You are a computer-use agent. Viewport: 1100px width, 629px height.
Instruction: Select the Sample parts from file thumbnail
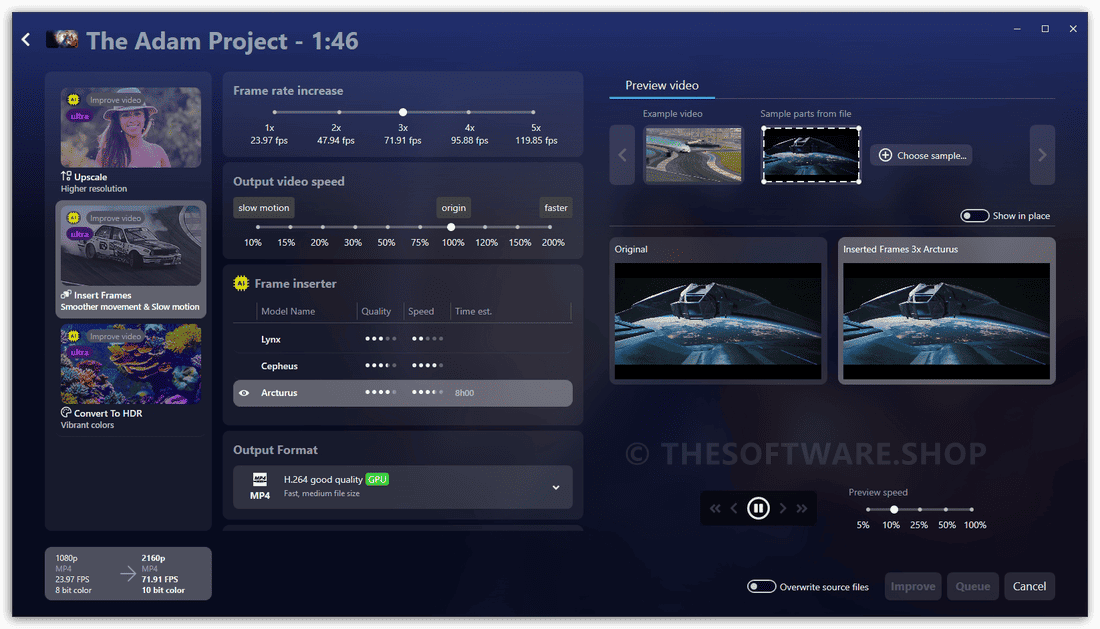pos(811,155)
